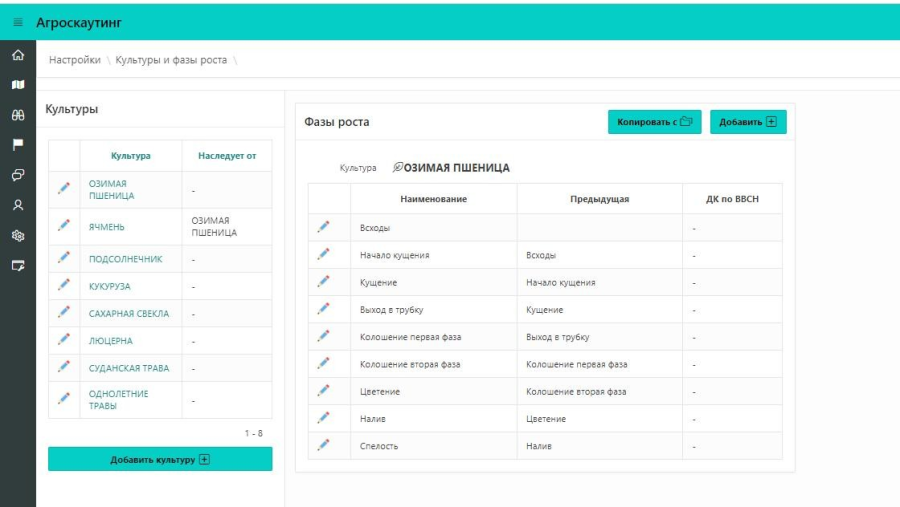Edit the Кущение growth phase row
This screenshot has width=900, height=507.
[x=323, y=282]
